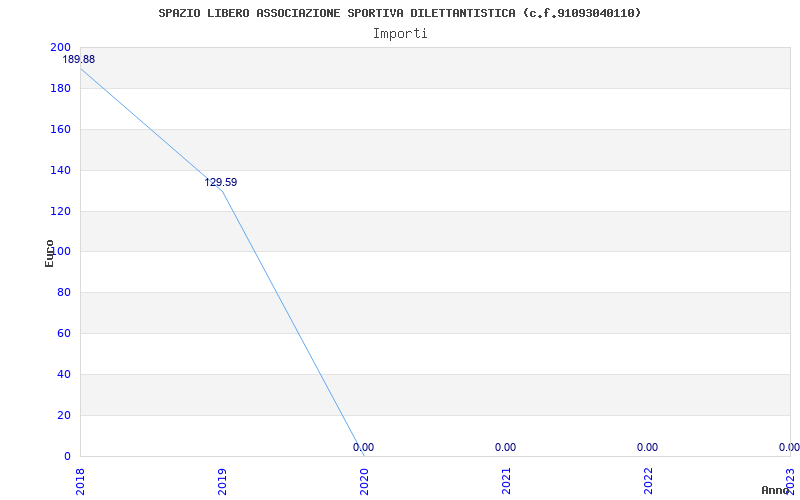800x500 pixels.
Task: Click the 60 tick on the Euro axis
Action: (64, 333)
